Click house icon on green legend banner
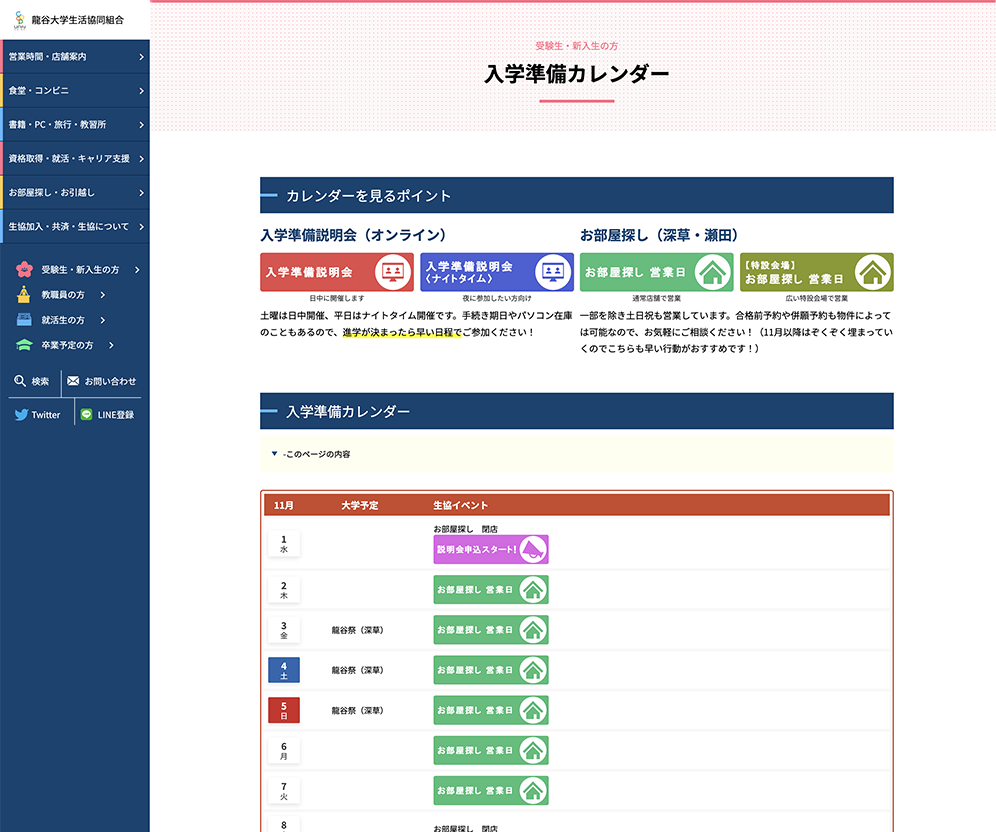The width and height of the screenshot is (996, 832). [713, 272]
